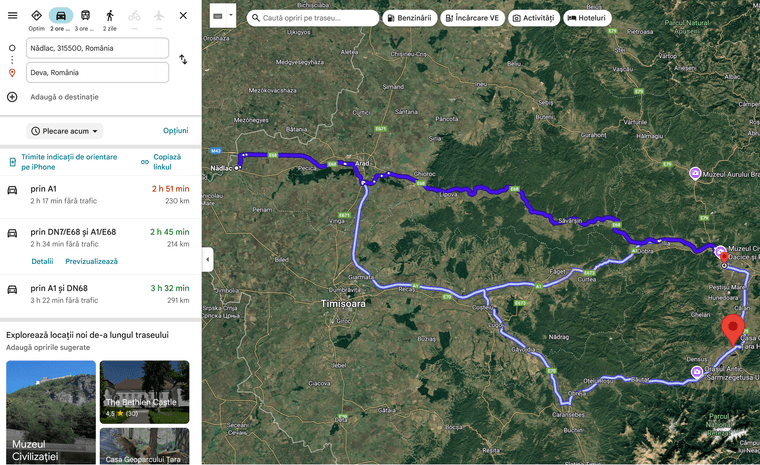Open the Plecare acum dropdown
Screen dimensions: 760x465
coord(65,131)
